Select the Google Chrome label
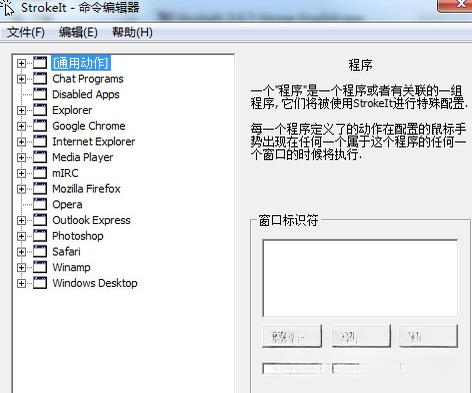Viewport: 472px width, 393px height. (x=89, y=126)
